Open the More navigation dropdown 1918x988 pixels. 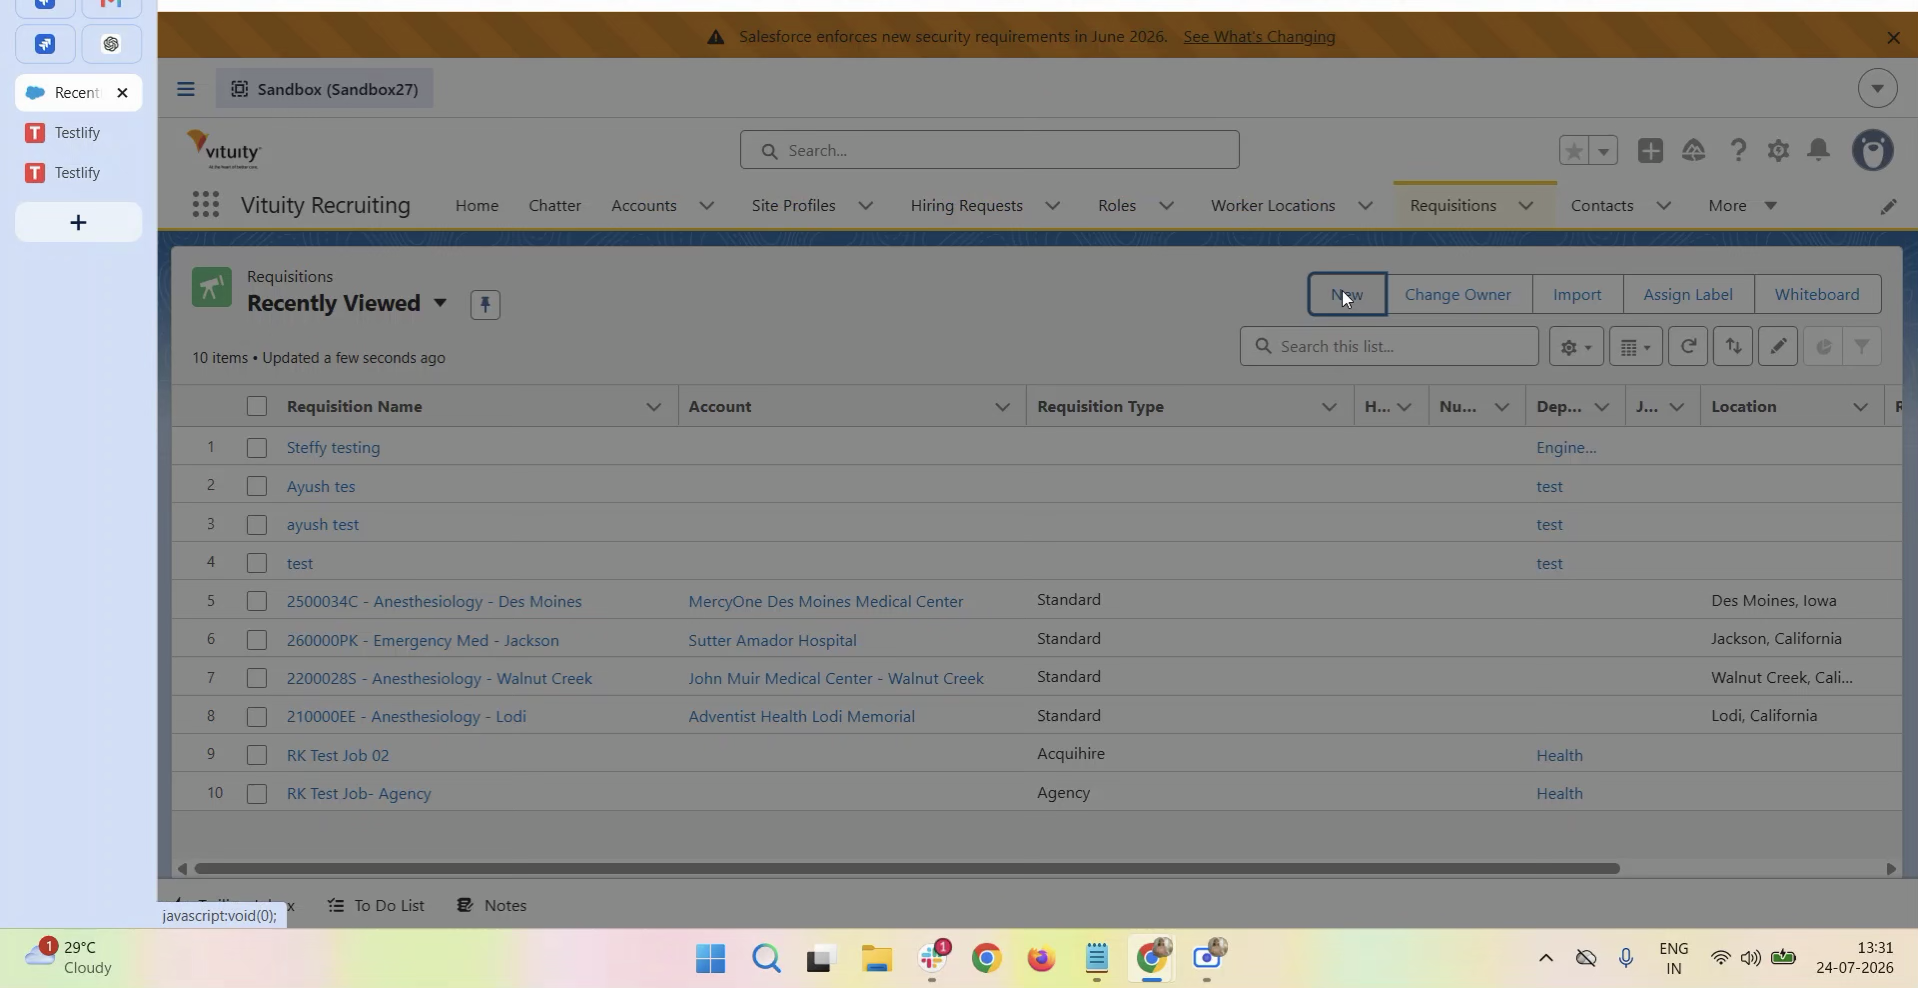click(1743, 206)
